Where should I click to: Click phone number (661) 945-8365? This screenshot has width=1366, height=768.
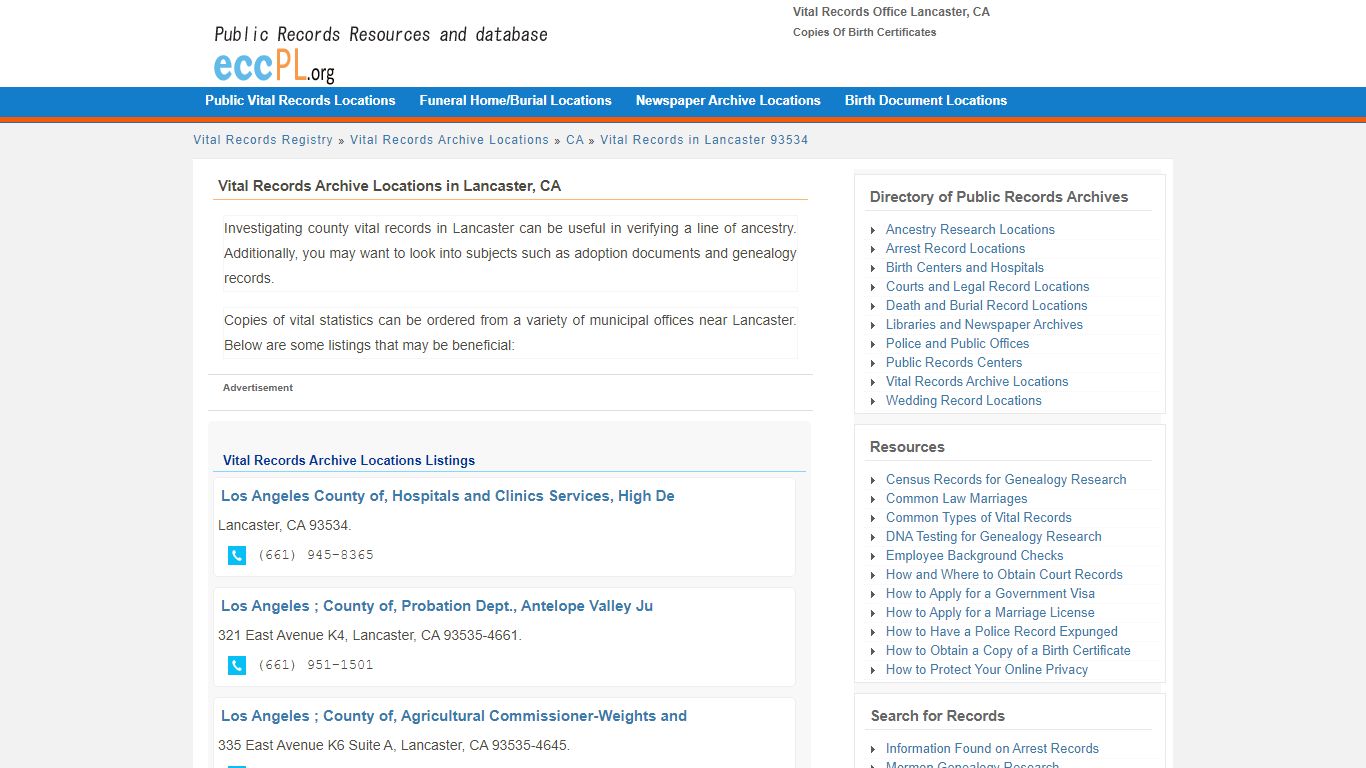316,555
